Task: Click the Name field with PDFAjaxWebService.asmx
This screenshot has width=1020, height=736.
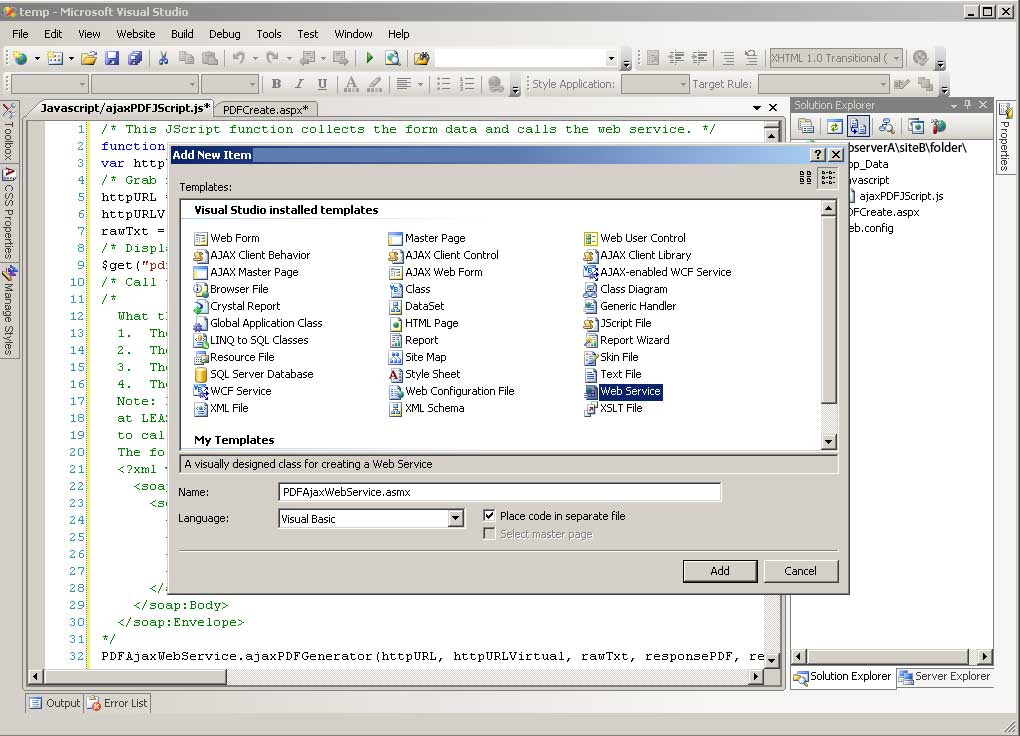Action: [500, 492]
